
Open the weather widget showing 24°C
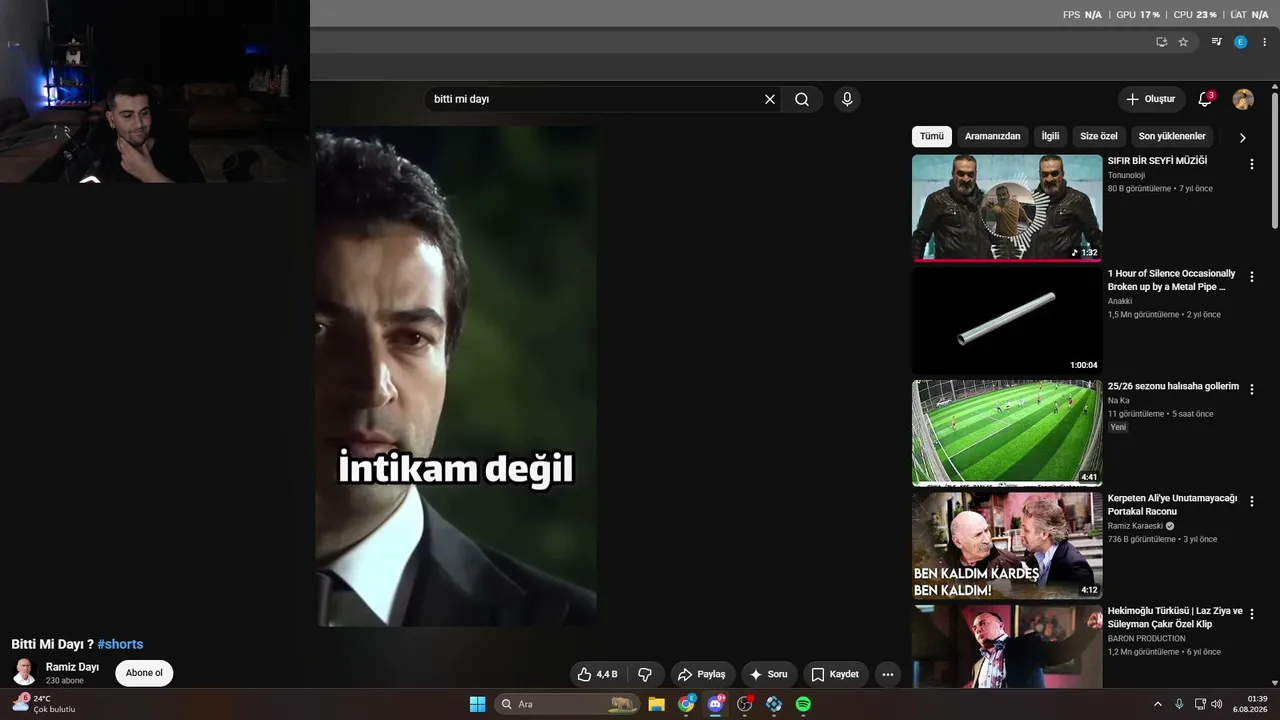click(43, 704)
